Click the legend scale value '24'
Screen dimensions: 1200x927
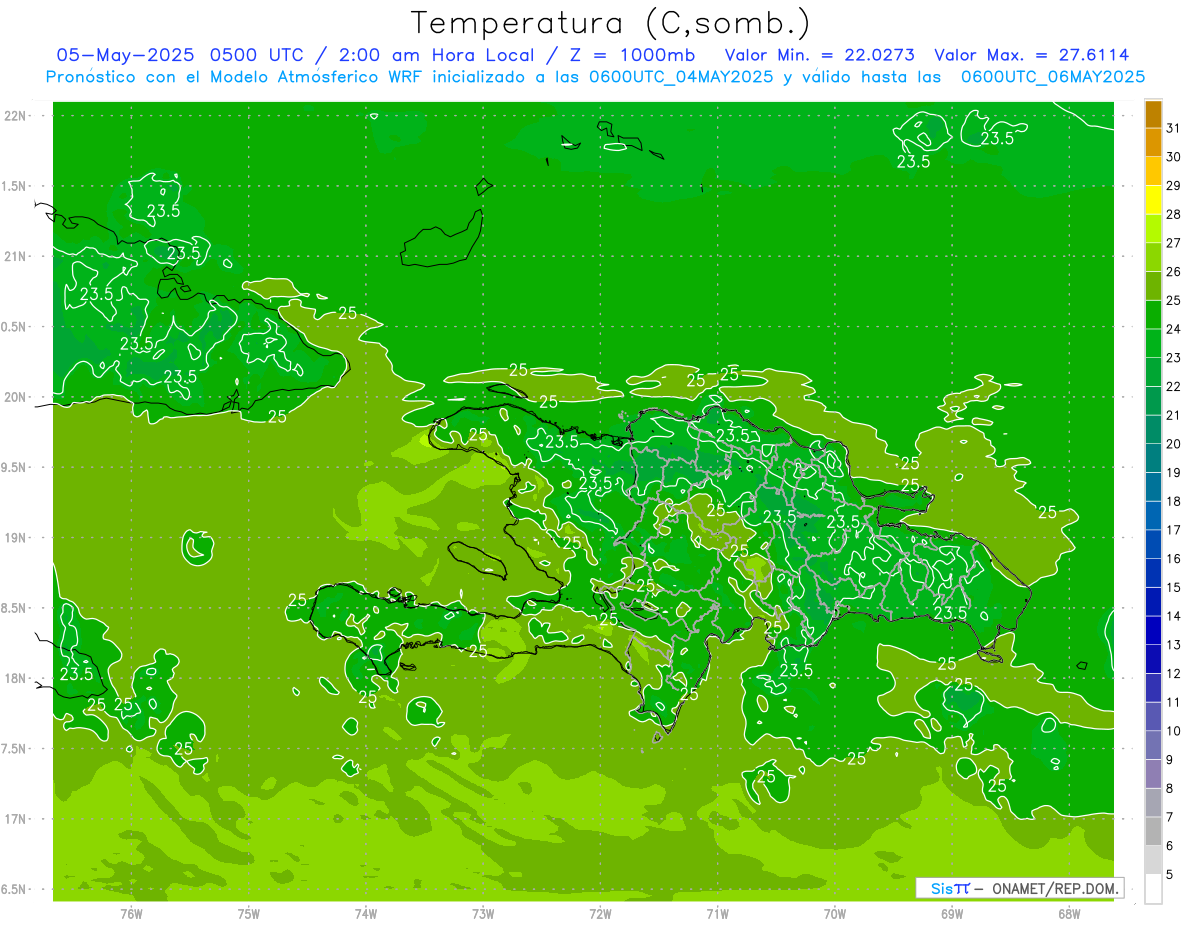click(1174, 329)
